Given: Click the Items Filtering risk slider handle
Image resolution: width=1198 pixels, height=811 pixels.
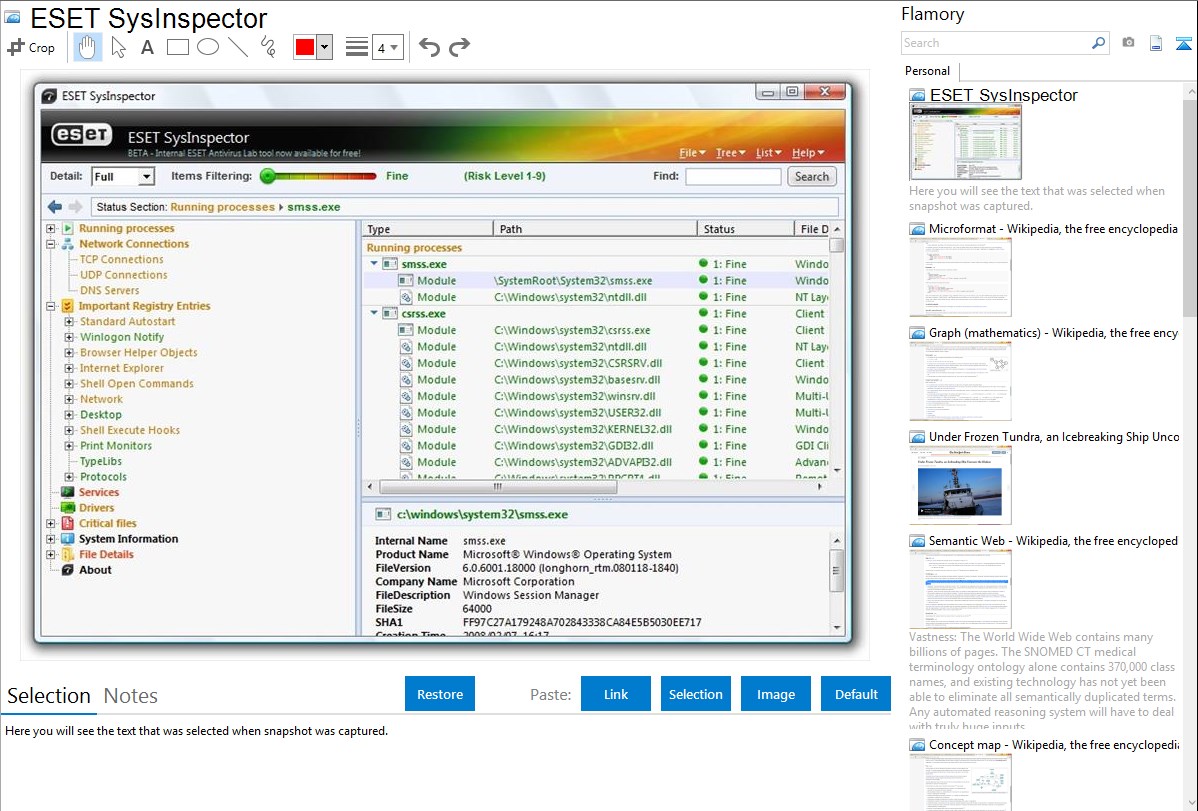Looking at the screenshot, I should tap(267, 176).
